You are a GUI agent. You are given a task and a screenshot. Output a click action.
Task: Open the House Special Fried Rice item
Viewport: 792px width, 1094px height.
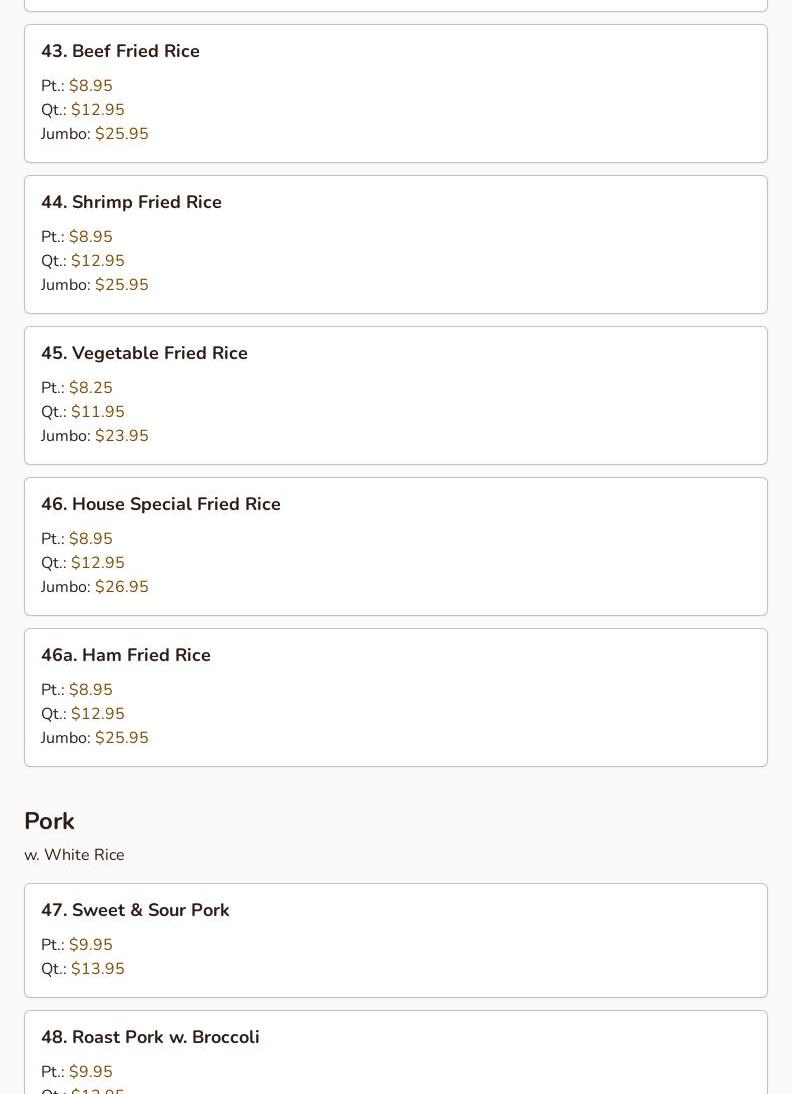(x=160, y=504)
